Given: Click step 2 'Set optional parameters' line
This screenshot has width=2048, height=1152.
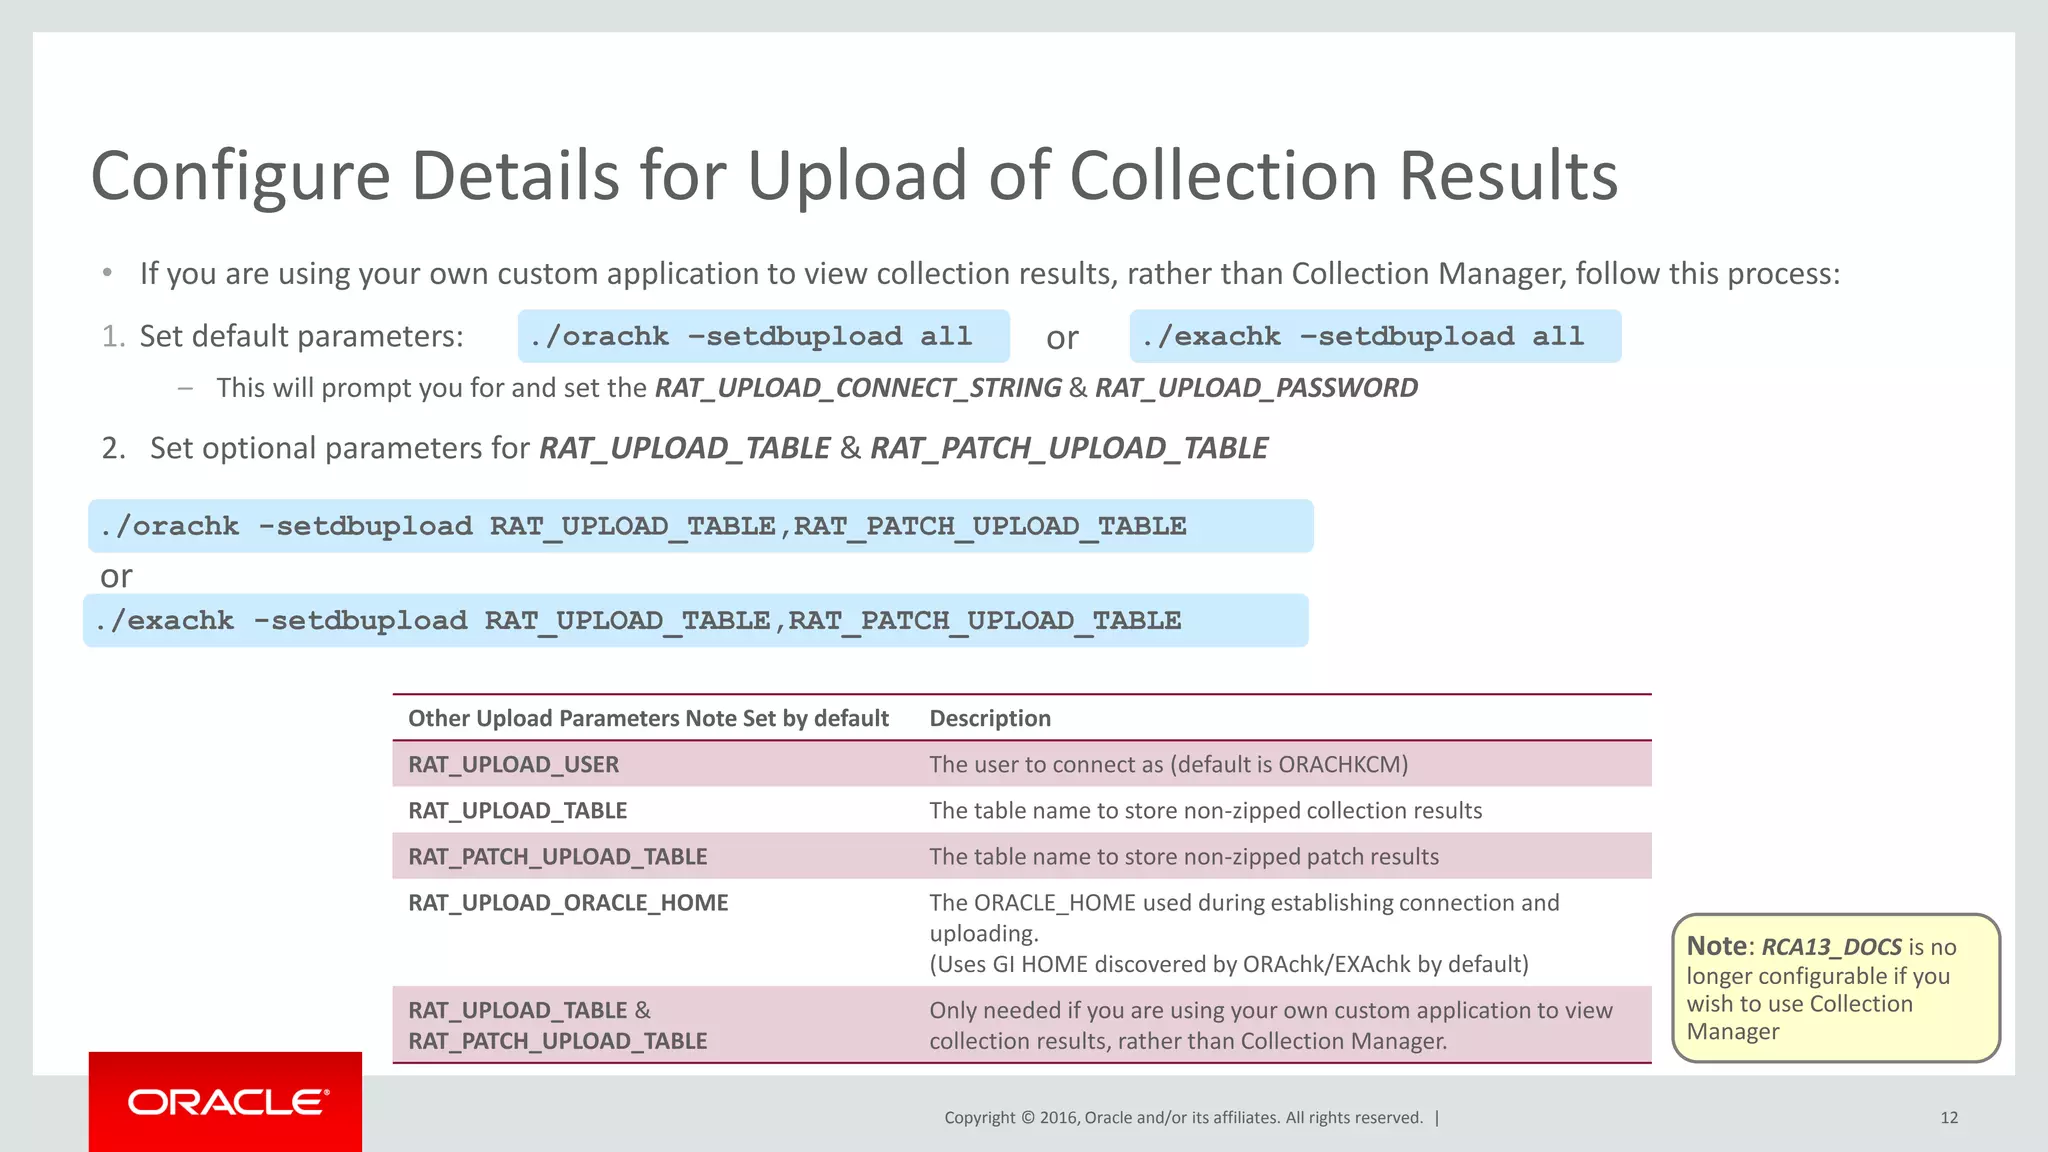Looking at the screenshot, I should [x=685, y=448].
